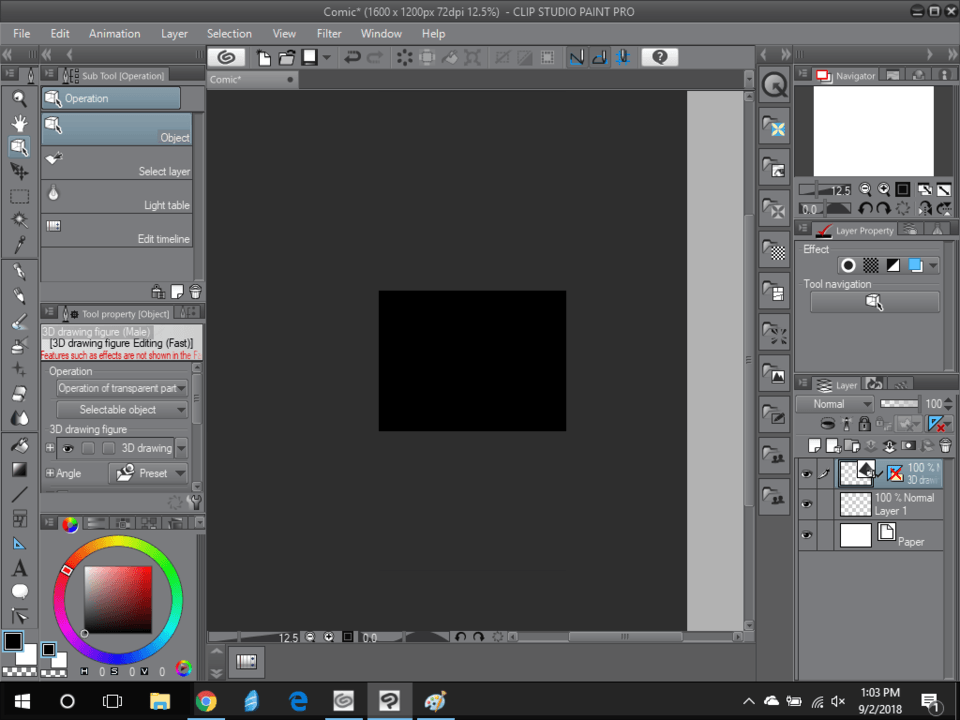Viewport: 960px width, 720px height.
Task: Open Windows Task View
Action: click(112, 701)
